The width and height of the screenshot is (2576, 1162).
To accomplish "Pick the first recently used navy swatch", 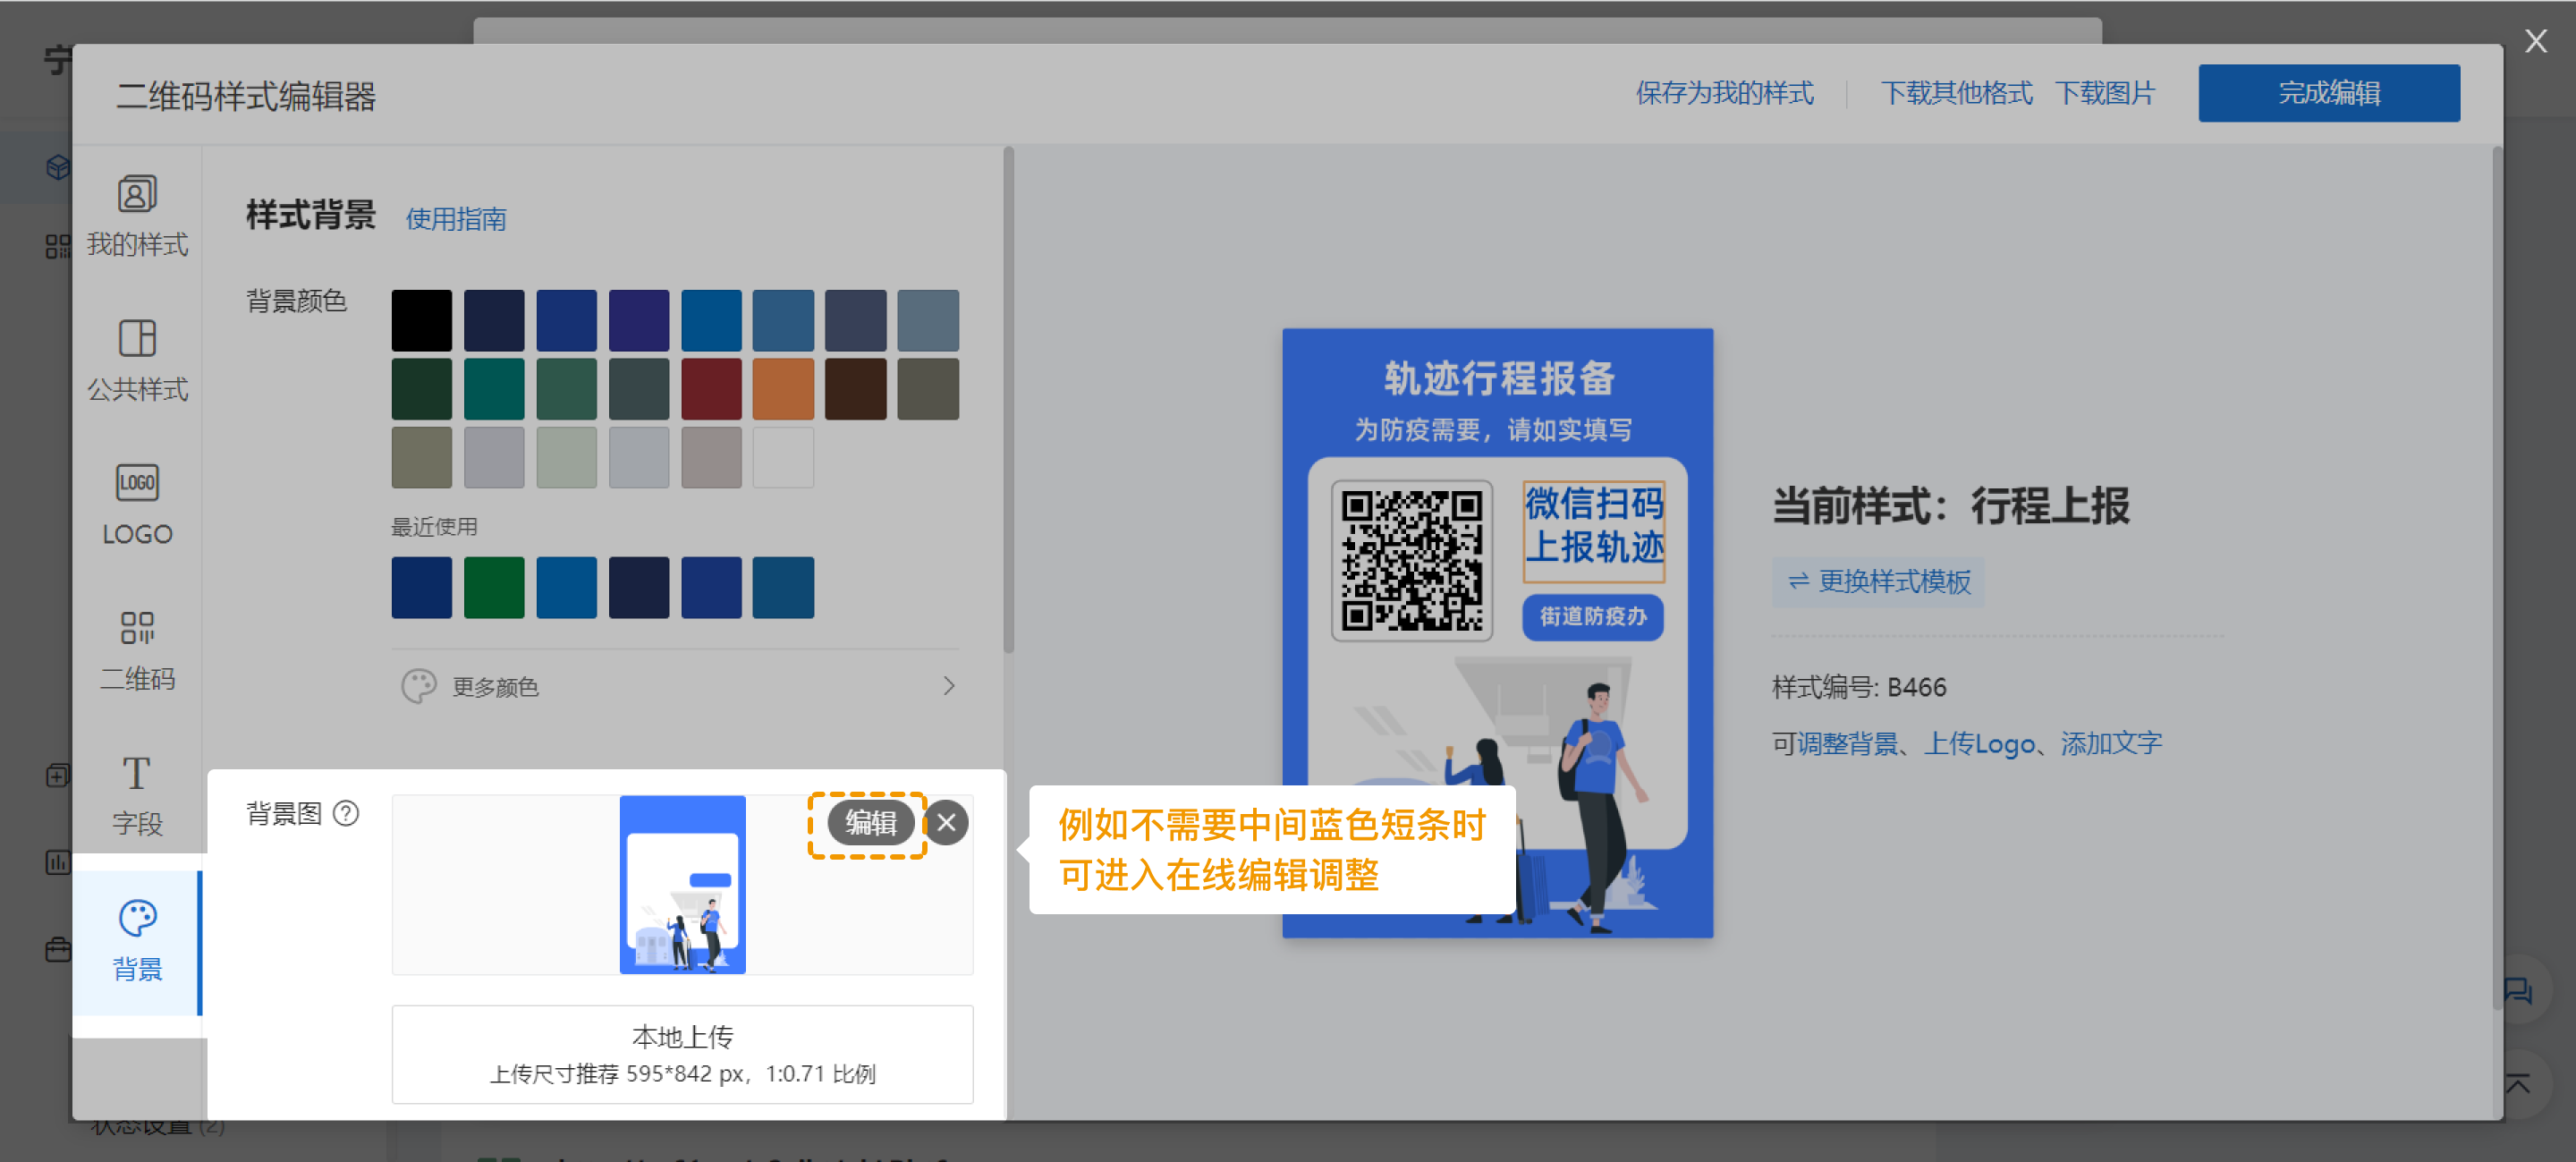I will tap(421, 587).
